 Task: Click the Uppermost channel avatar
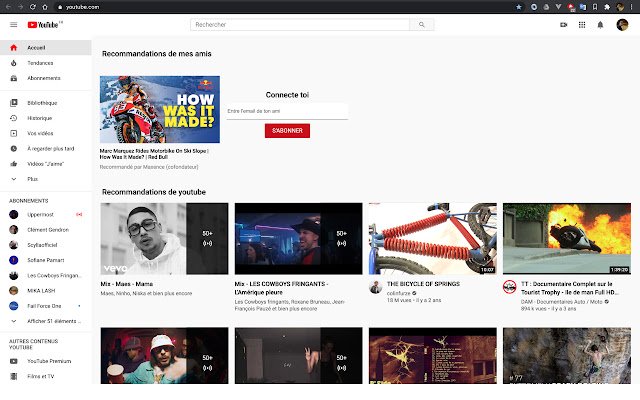[13, 214]
